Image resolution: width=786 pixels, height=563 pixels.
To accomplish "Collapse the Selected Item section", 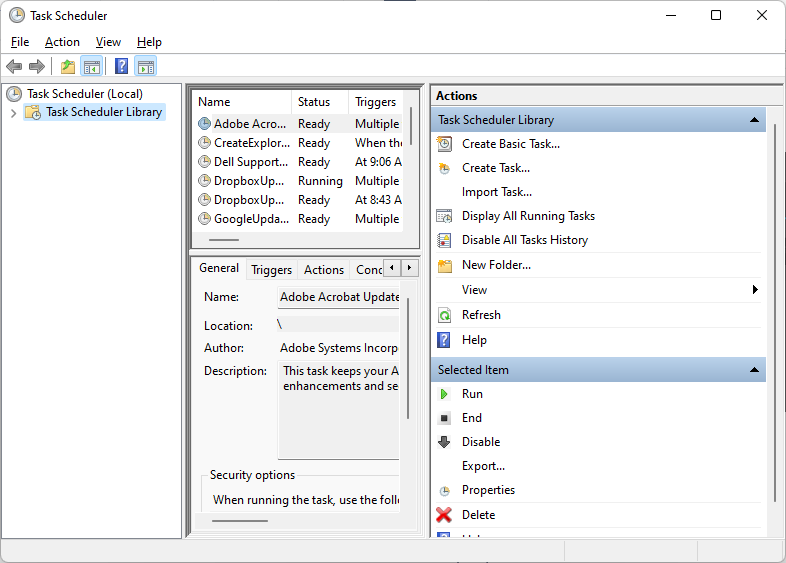I will point(755,370).
